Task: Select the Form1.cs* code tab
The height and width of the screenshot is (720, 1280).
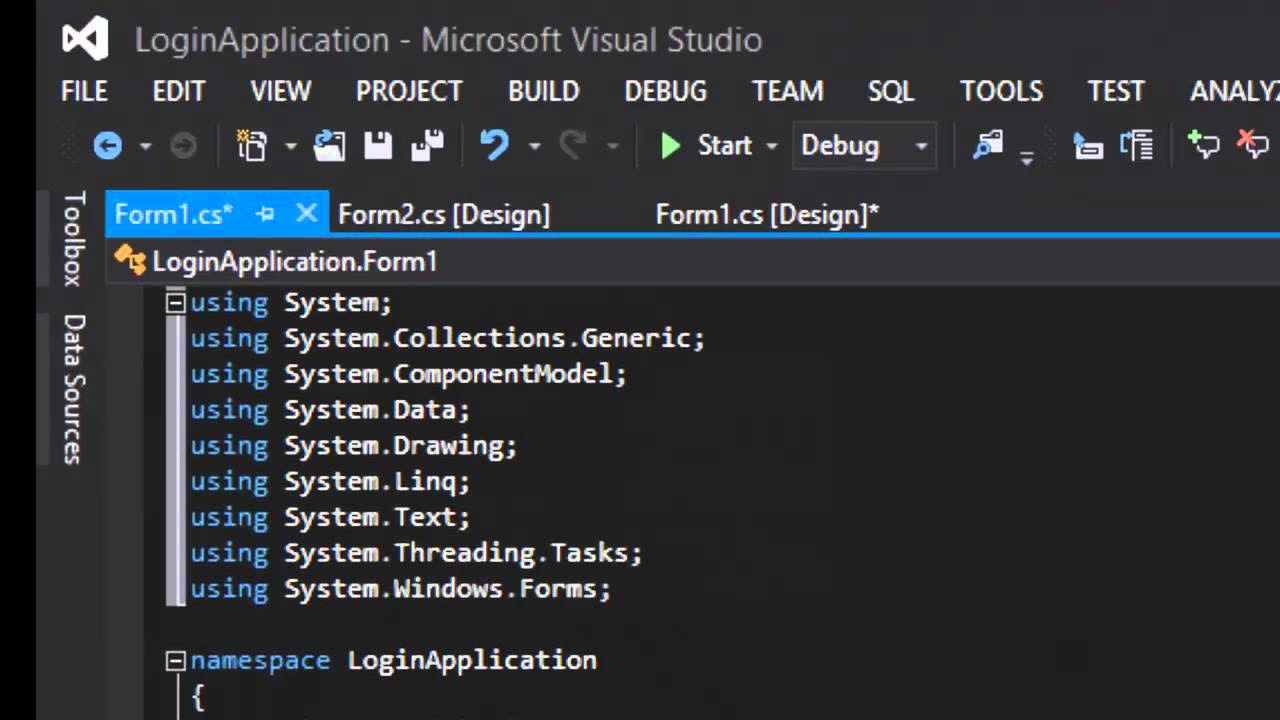Action: (174, 214)
